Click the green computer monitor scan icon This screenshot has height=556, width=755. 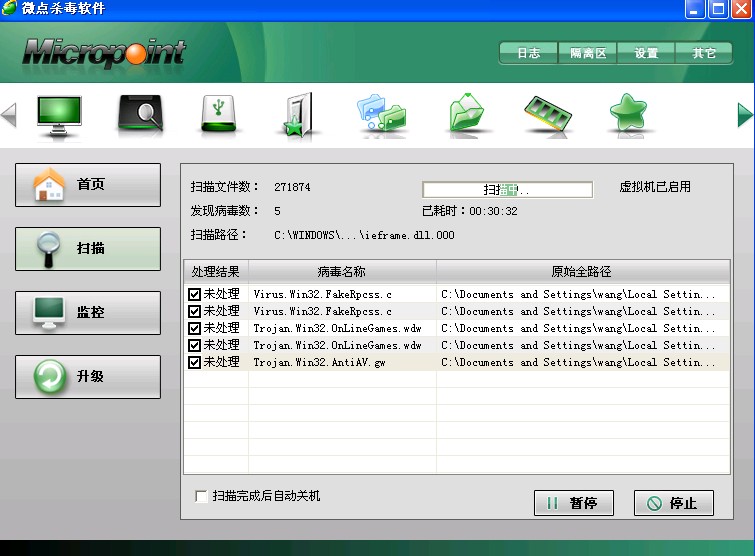59,114
